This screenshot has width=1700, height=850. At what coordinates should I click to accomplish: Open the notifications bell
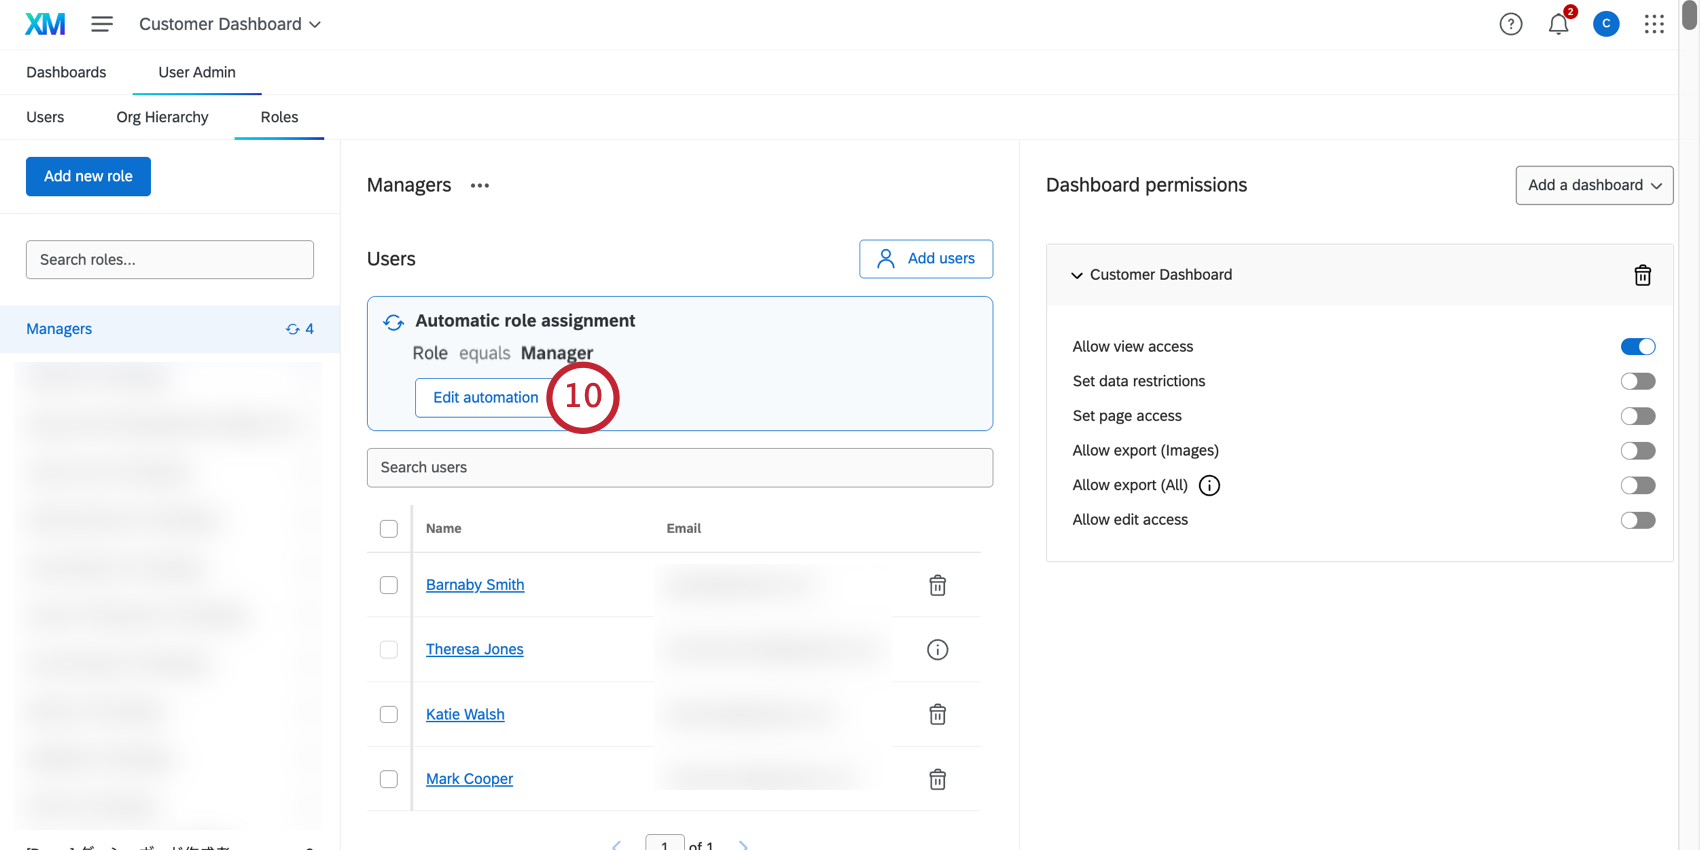click(x=1558, y=24)
